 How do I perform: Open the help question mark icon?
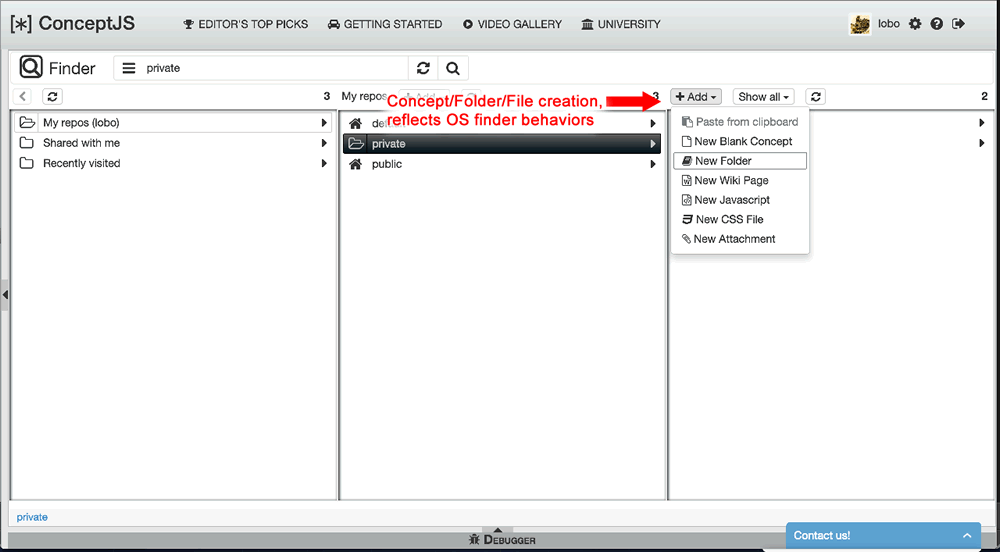[x=936, y=24]
